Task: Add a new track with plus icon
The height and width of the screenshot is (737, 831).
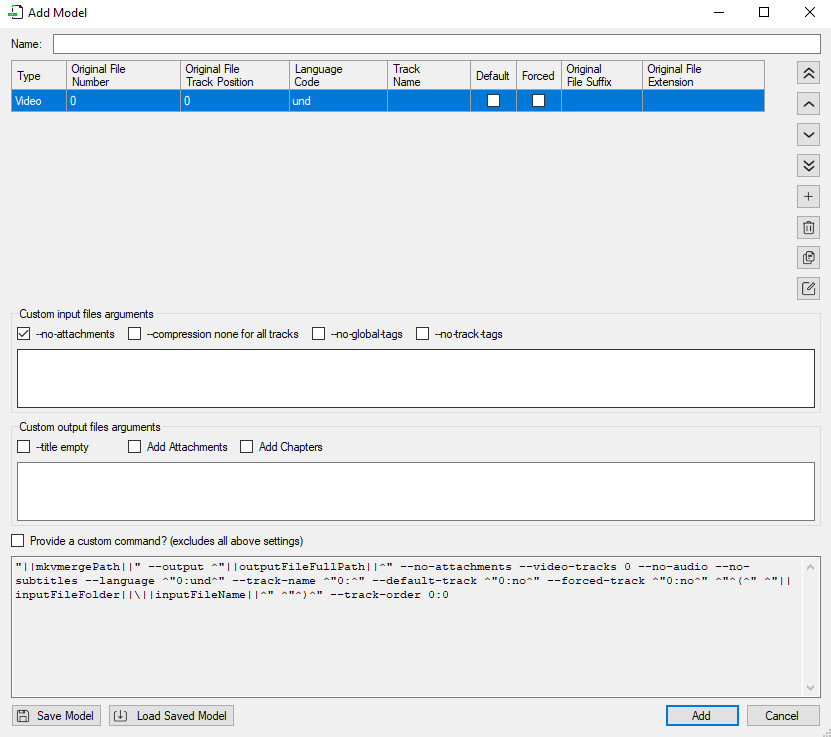Action: click(x=808, y=197)
